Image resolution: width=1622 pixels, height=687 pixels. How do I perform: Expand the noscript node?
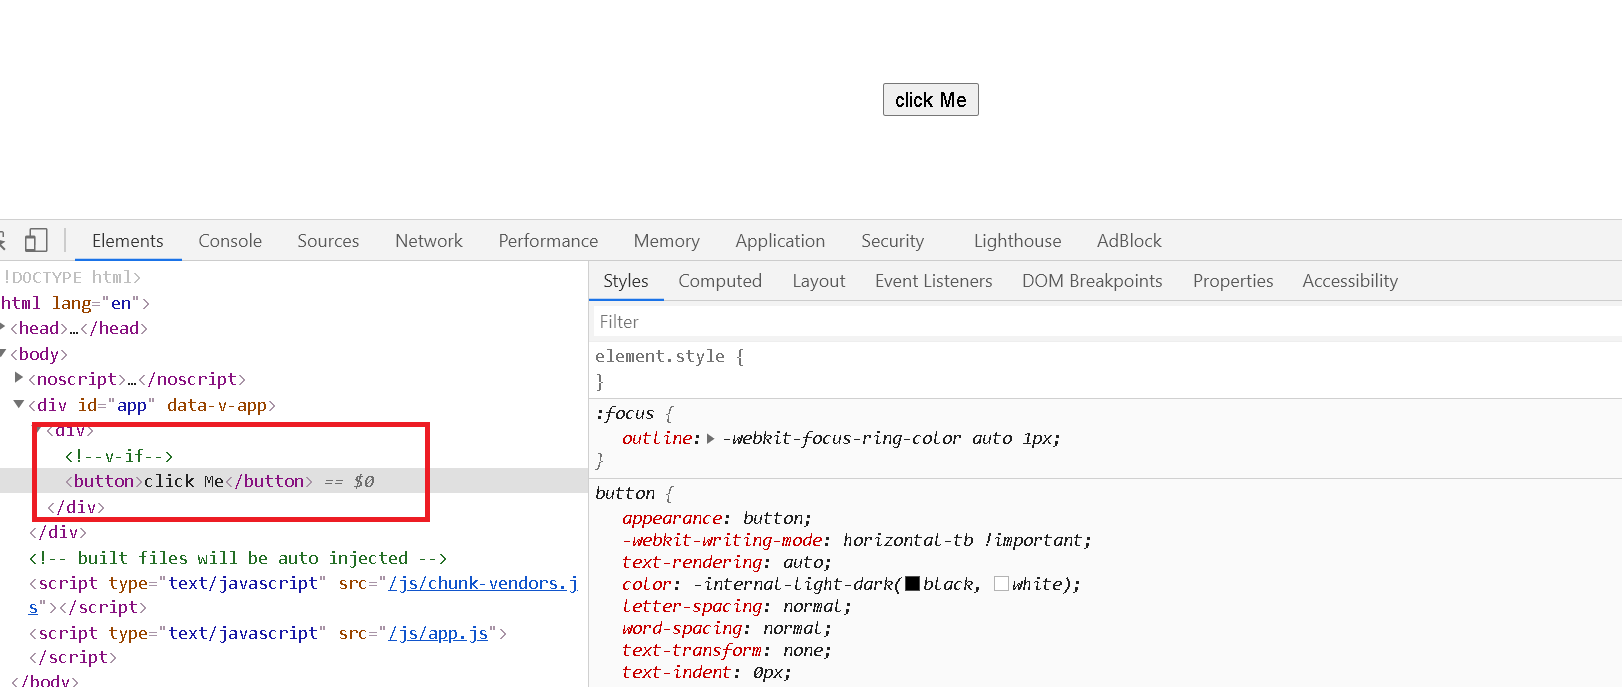tap(19, 378)
